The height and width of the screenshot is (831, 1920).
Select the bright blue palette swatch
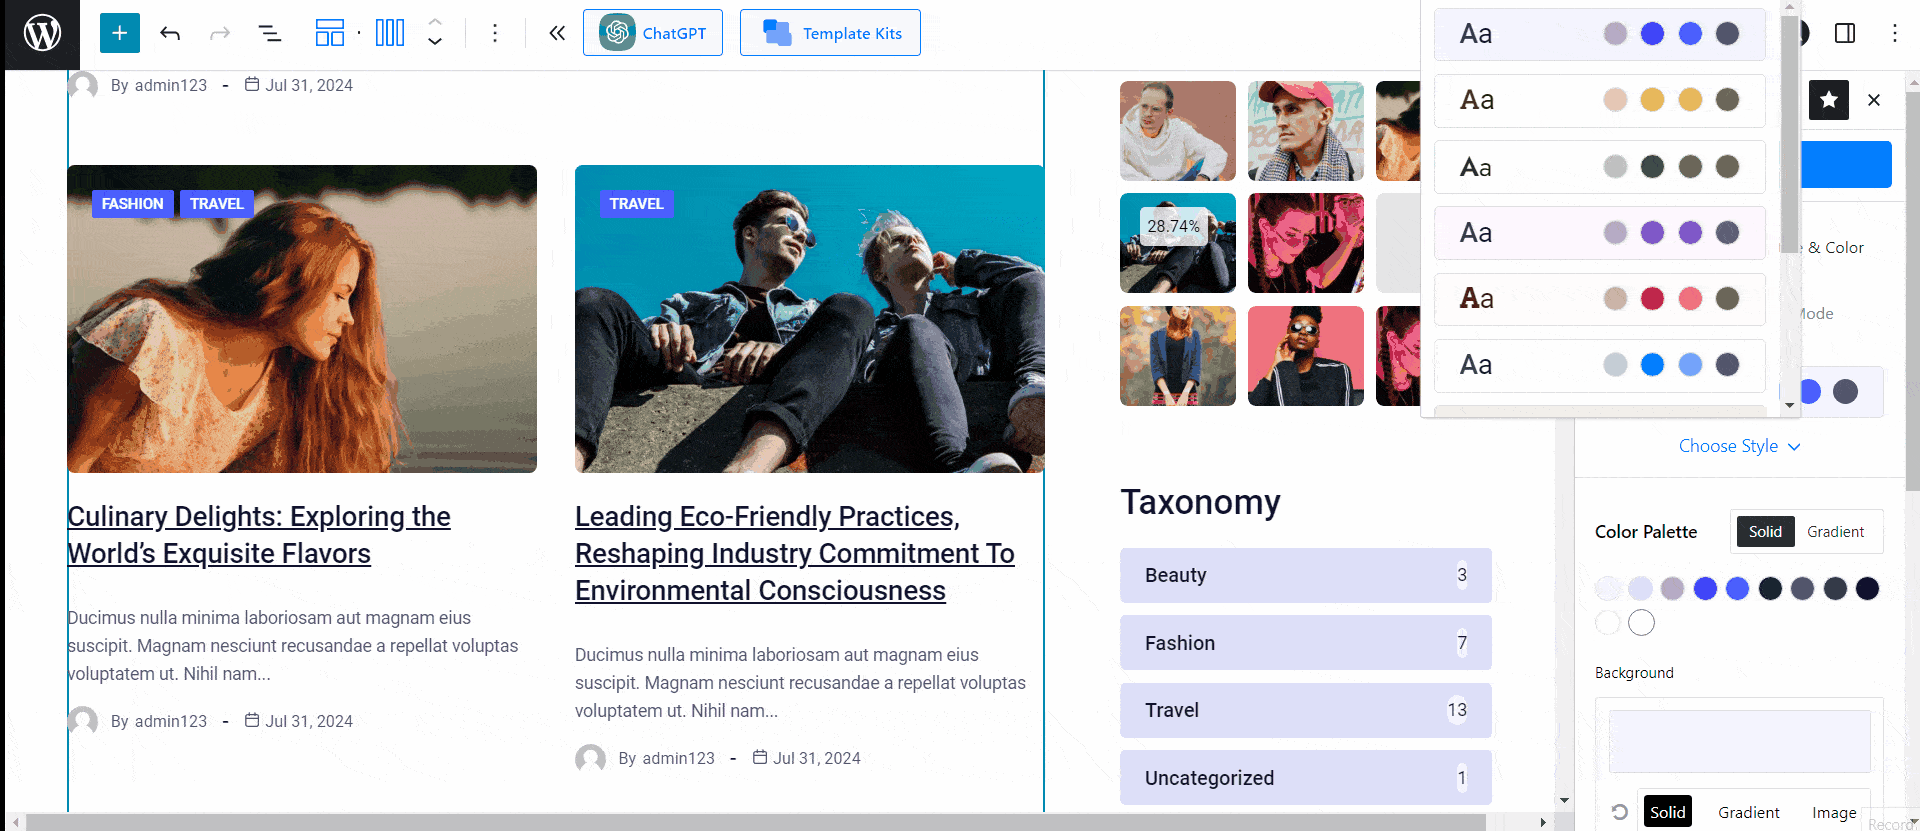pos(1705,589)
